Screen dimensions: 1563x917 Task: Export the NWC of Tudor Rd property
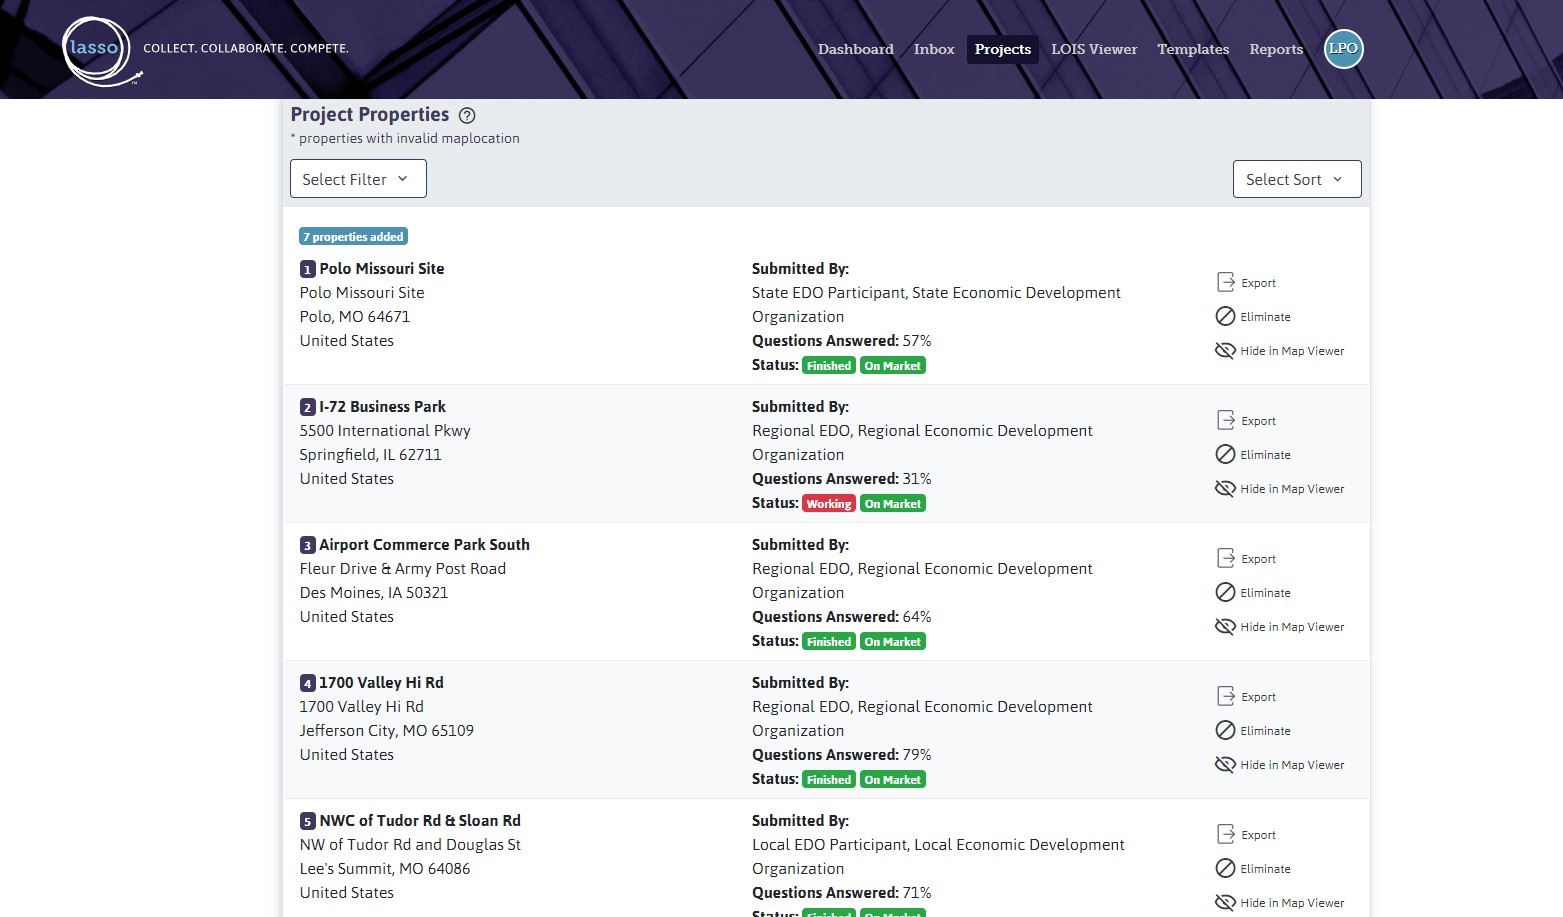point(1246,834)
